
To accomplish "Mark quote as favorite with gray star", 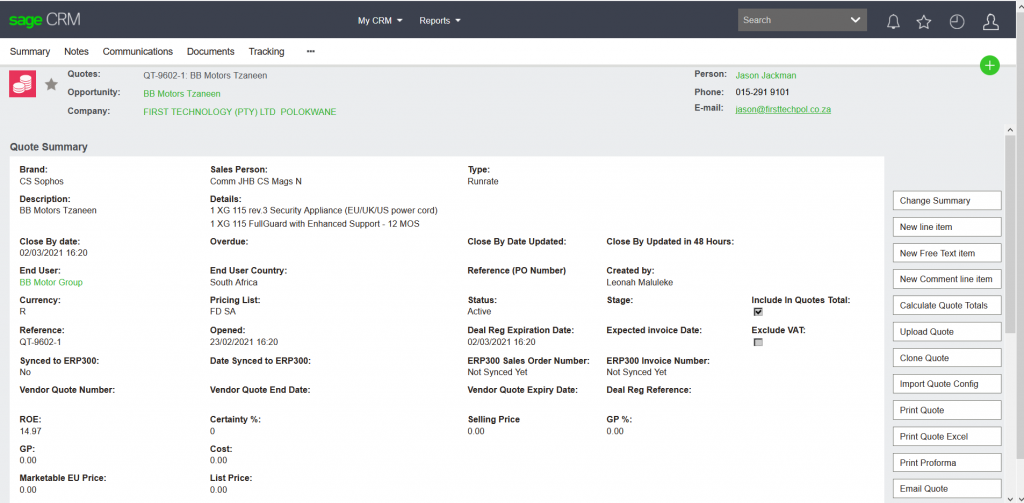I will click(x=51, y=85).
